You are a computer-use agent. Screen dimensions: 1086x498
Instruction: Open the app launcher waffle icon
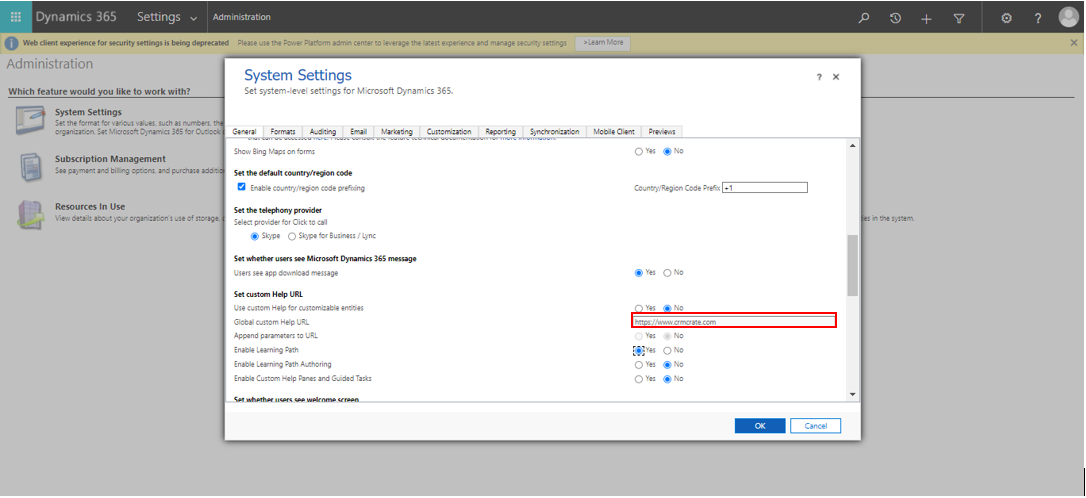point(15,17)
